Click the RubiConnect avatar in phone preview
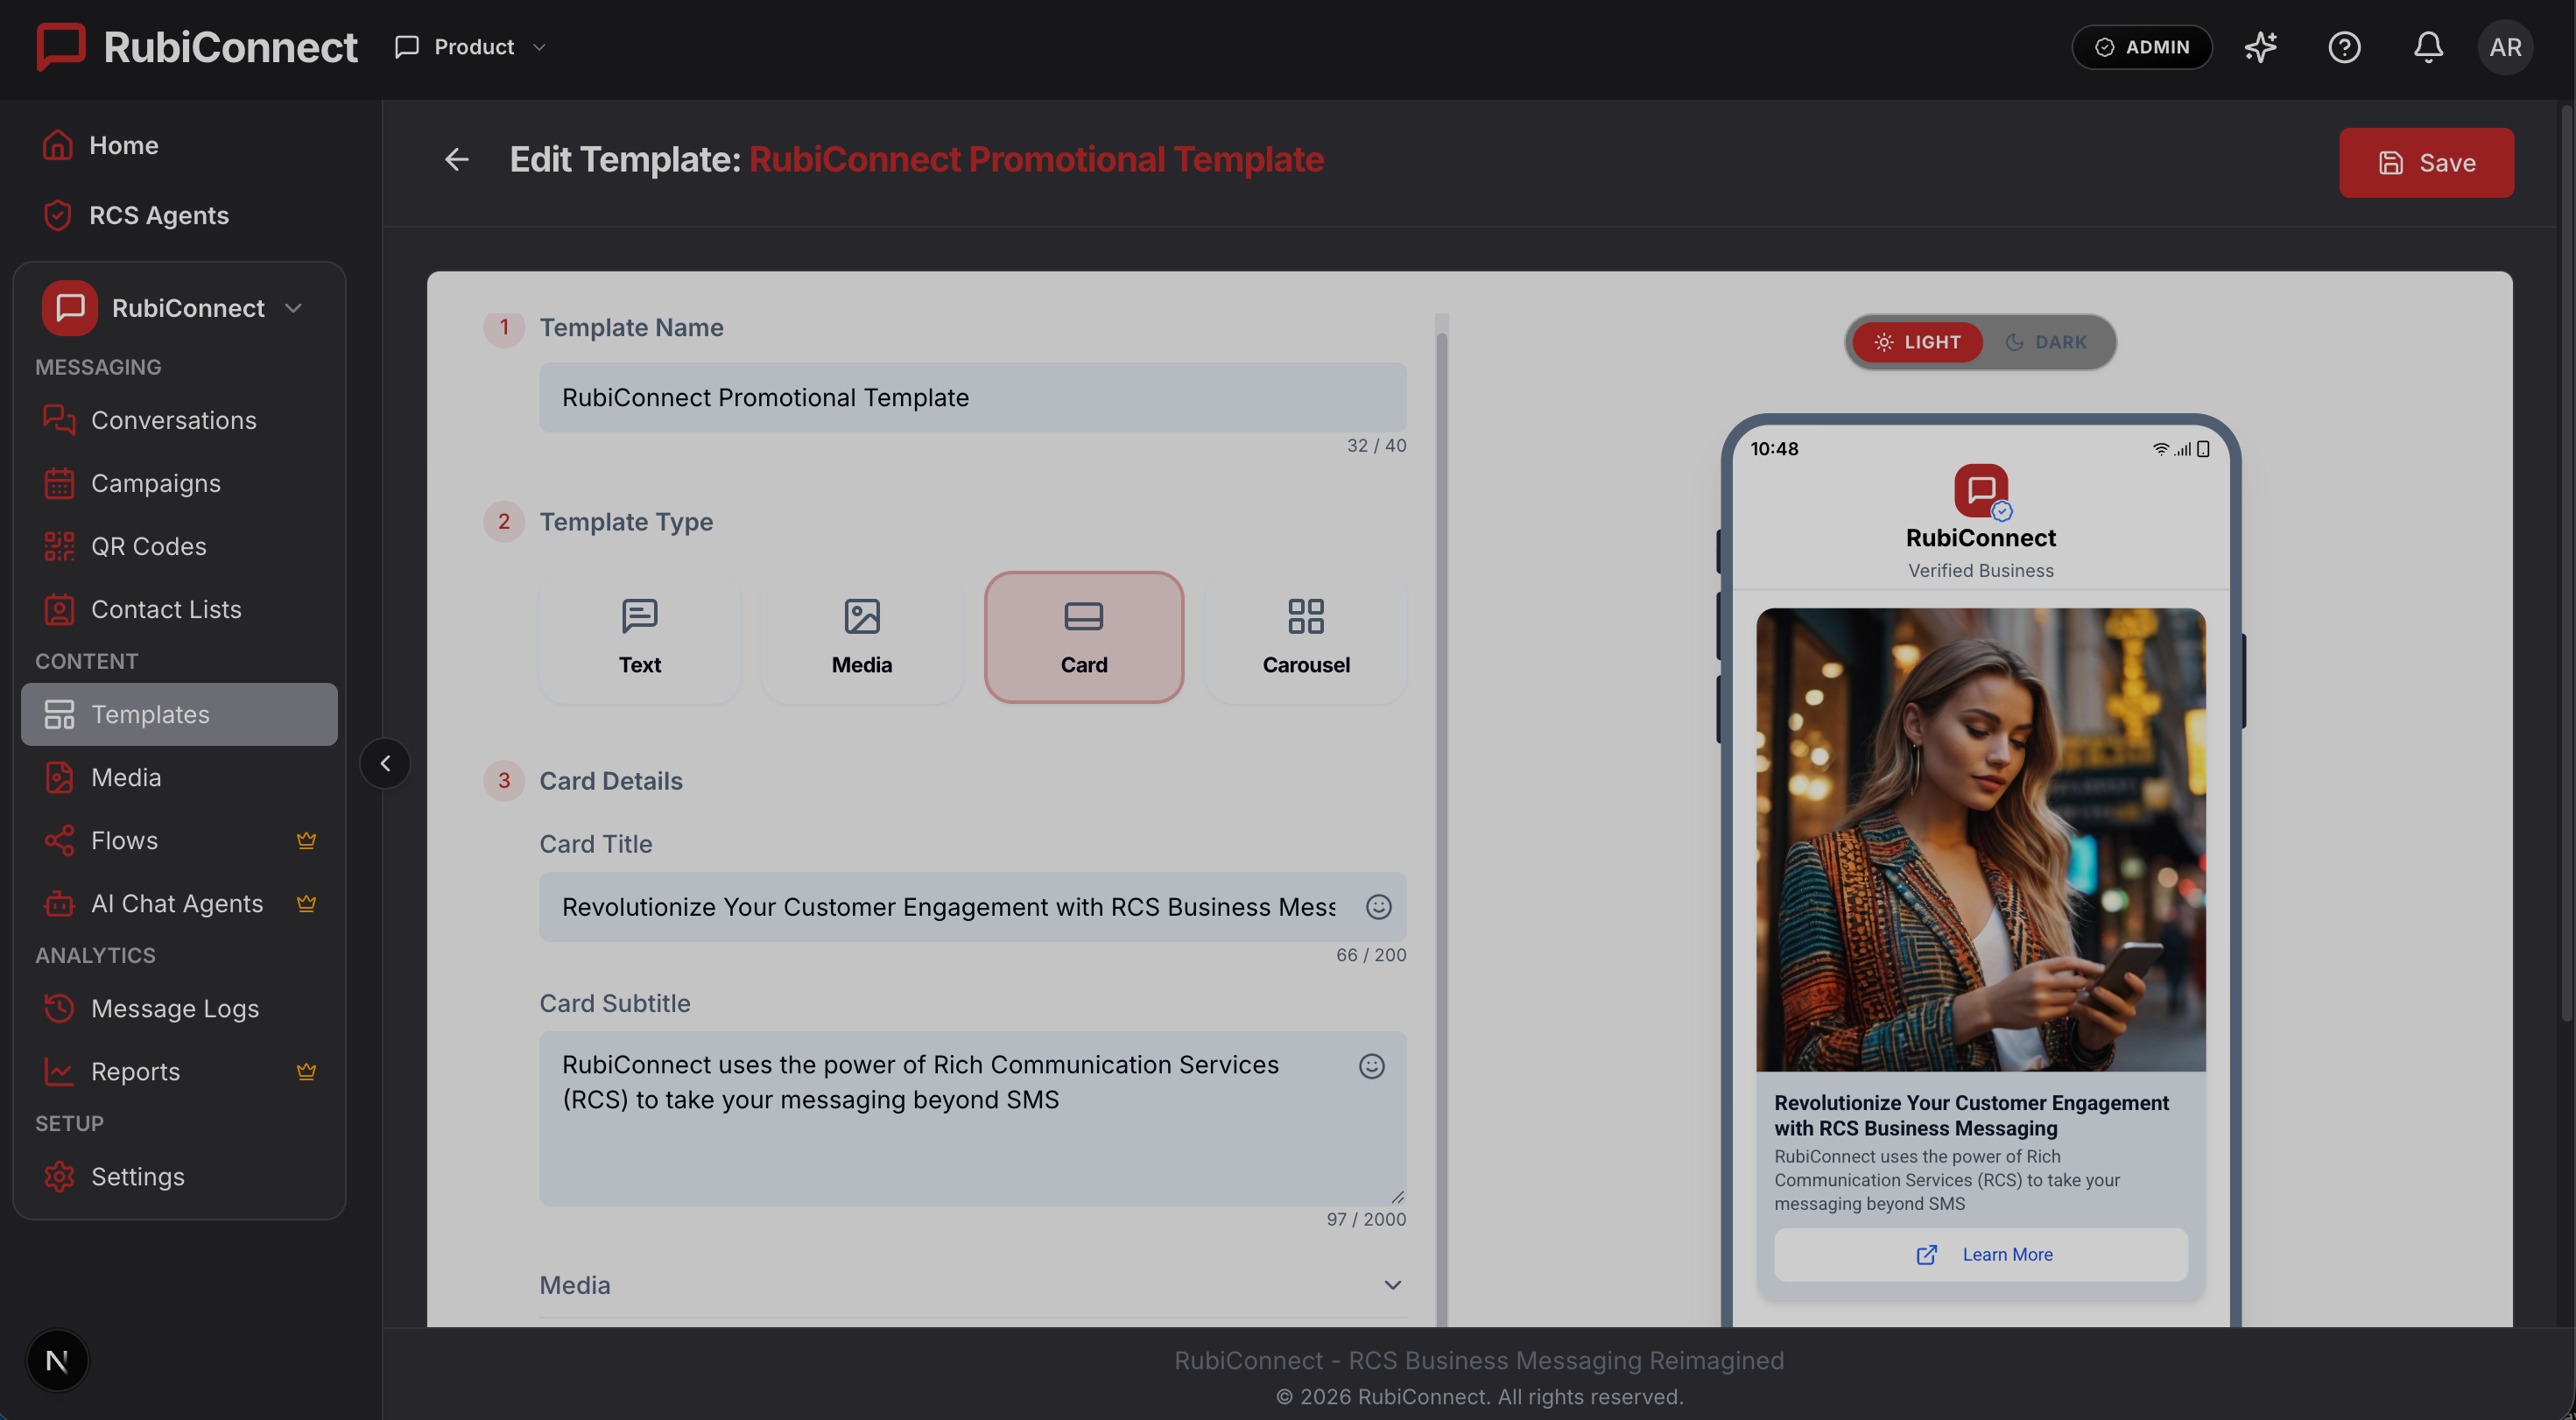The height and width of the screenshot is (1420, 2576). click(1980, 490)
